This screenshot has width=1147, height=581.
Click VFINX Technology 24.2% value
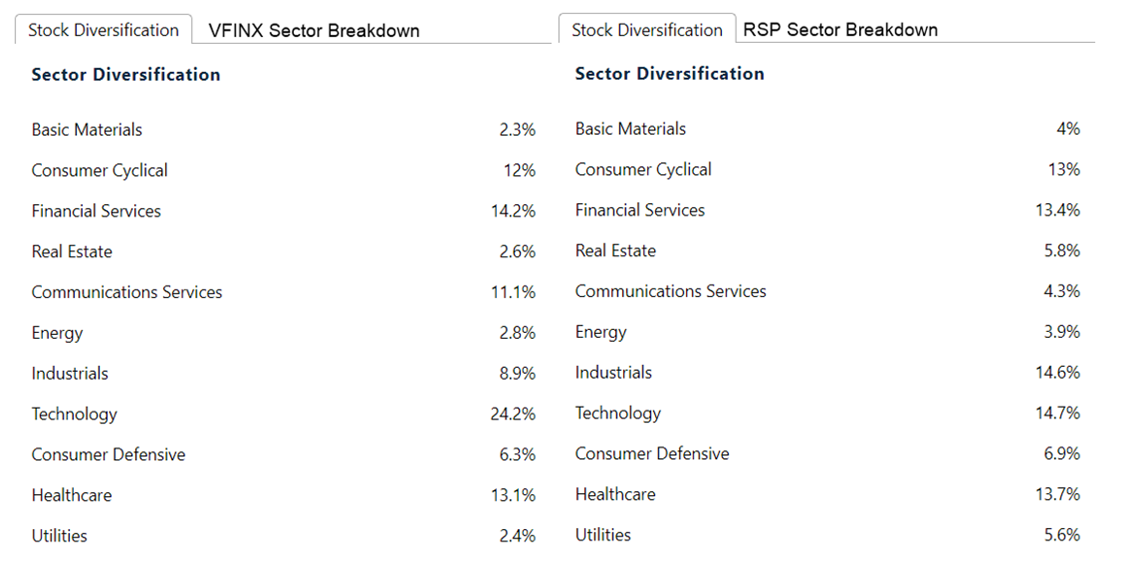coord(513,414)
